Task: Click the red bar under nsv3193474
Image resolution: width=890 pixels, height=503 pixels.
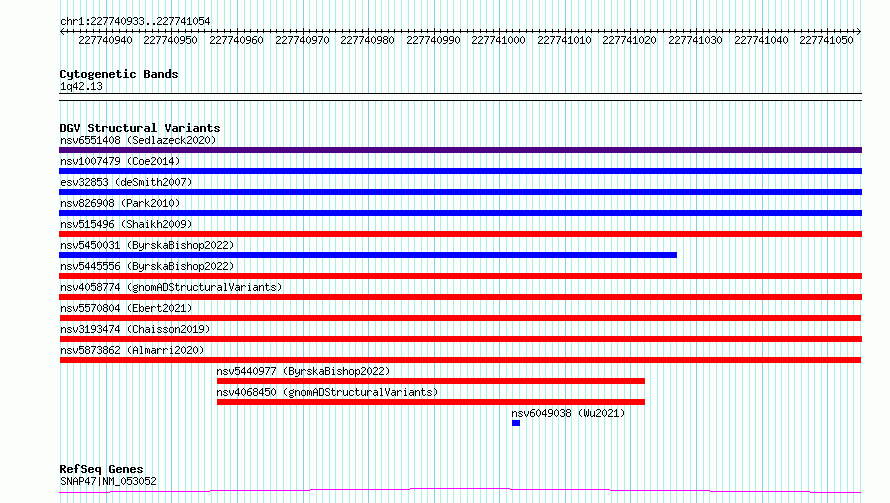Action: (460, 339)
